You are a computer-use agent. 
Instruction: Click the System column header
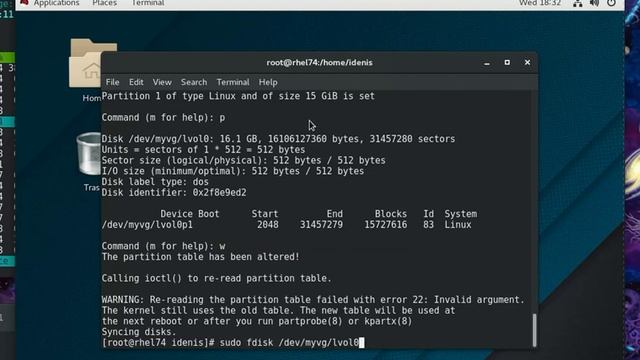(x=460, y=214)
